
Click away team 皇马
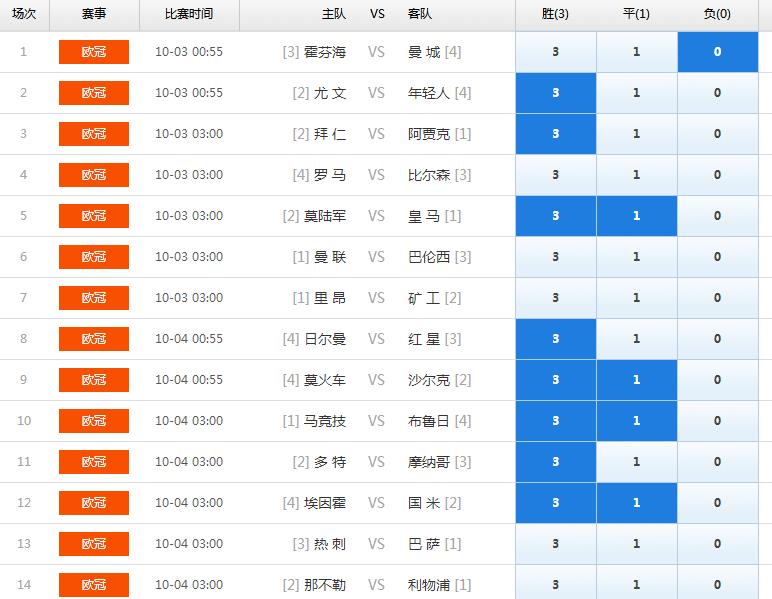[424, 216]
